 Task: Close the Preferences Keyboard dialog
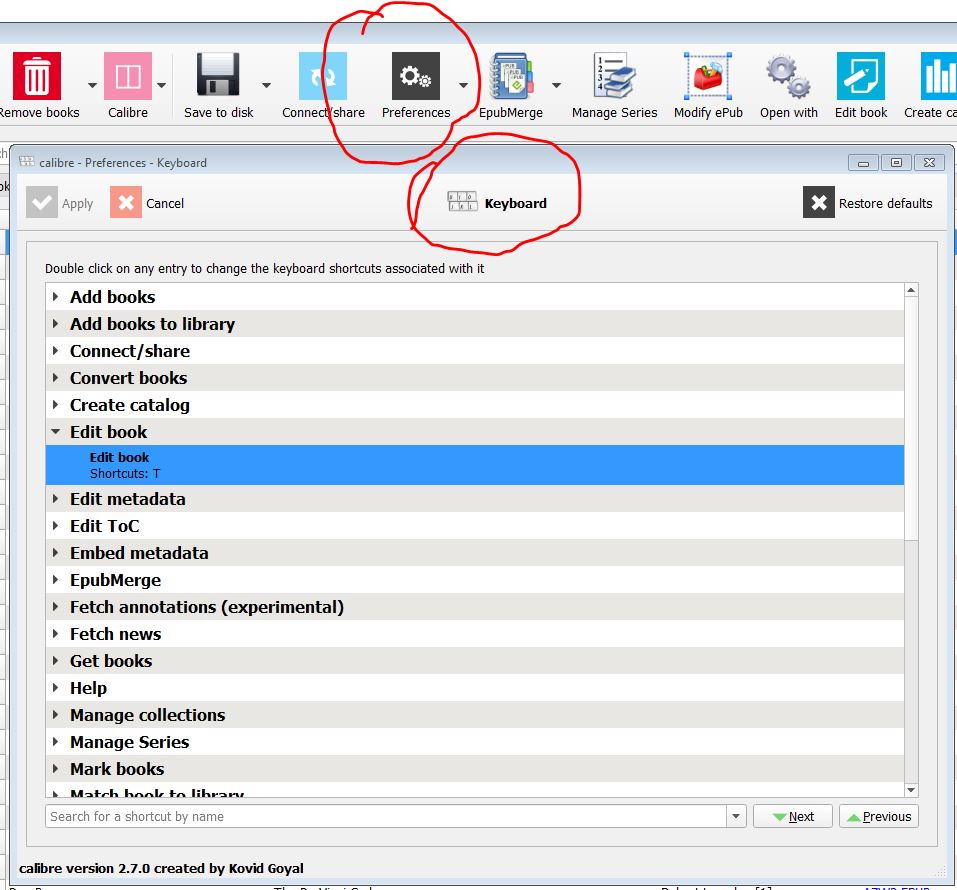(929, 162)
